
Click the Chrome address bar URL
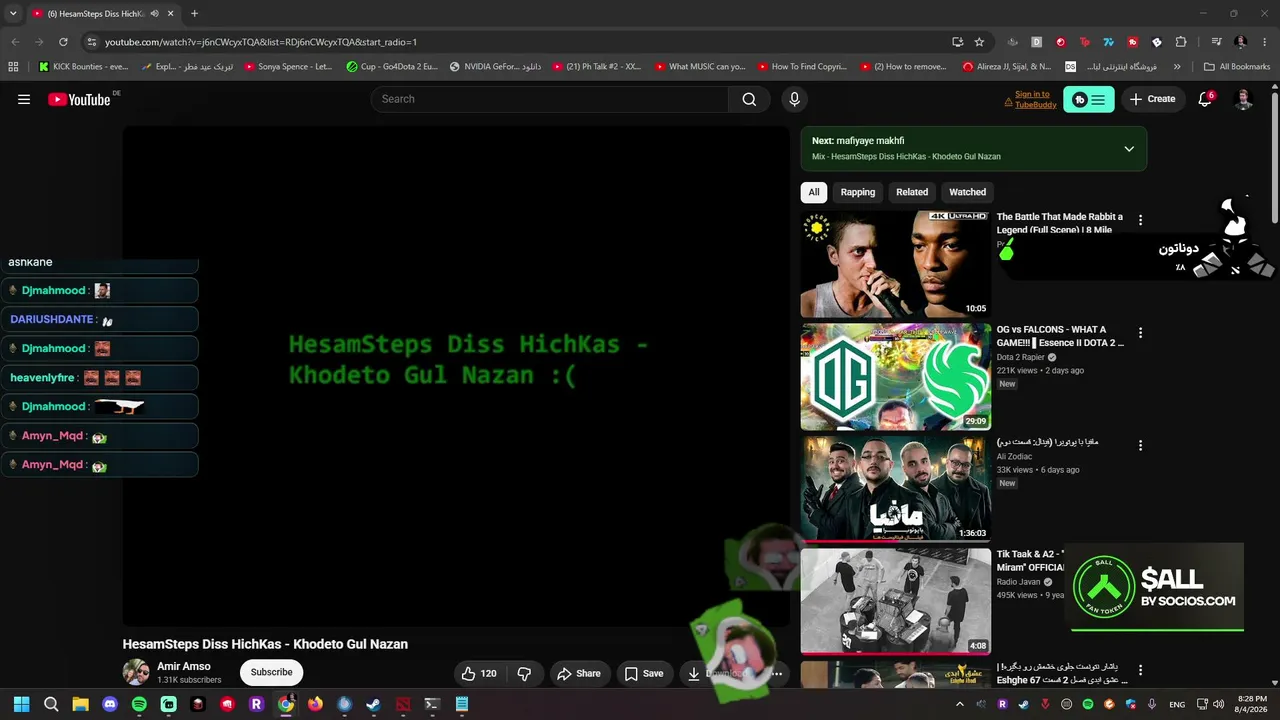pyautogui.click(x=261, y=42)
